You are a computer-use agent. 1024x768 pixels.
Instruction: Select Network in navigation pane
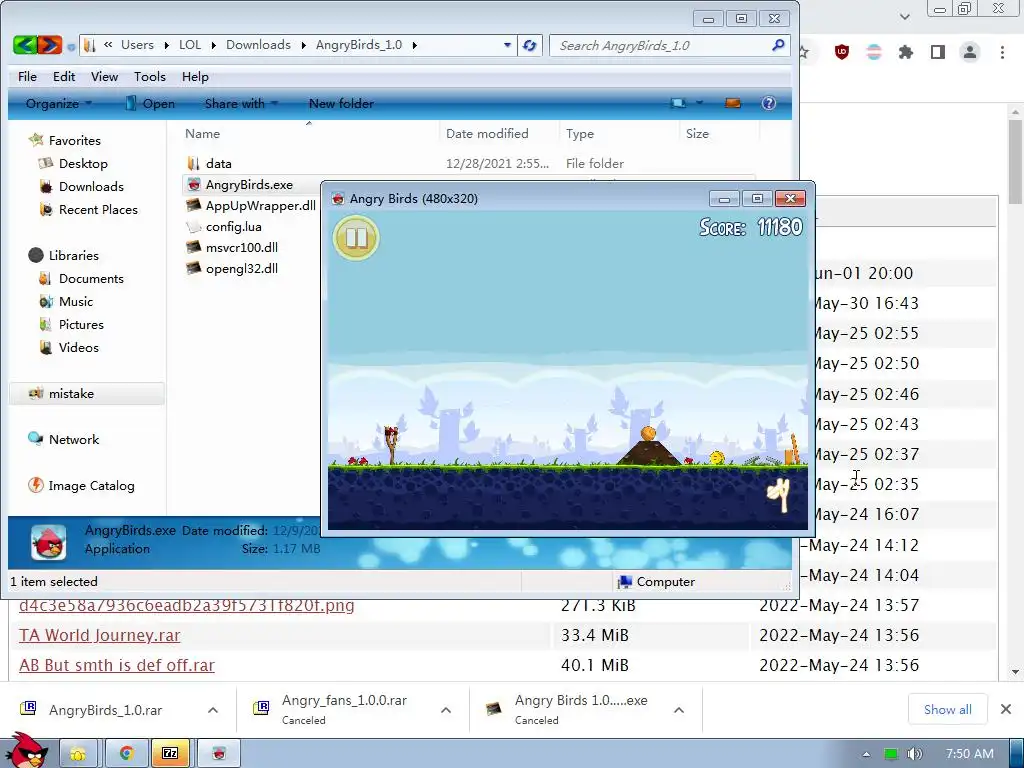pos(74,440)
